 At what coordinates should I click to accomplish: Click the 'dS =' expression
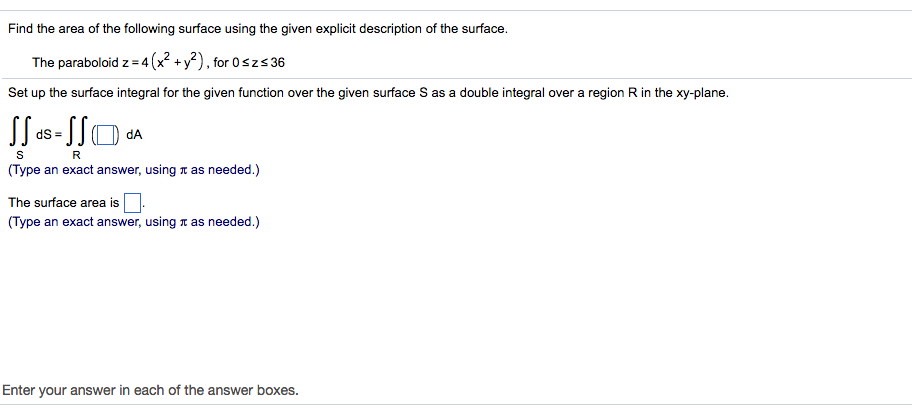pos(47,136)
